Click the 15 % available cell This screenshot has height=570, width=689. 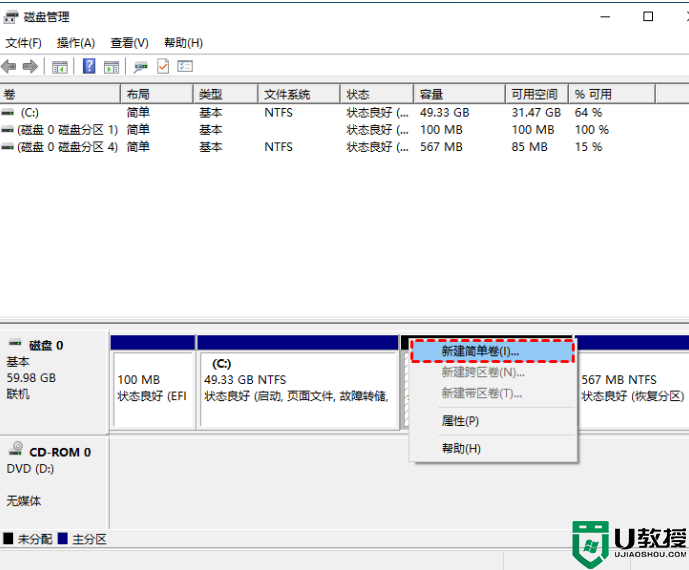tap(588, 147)
